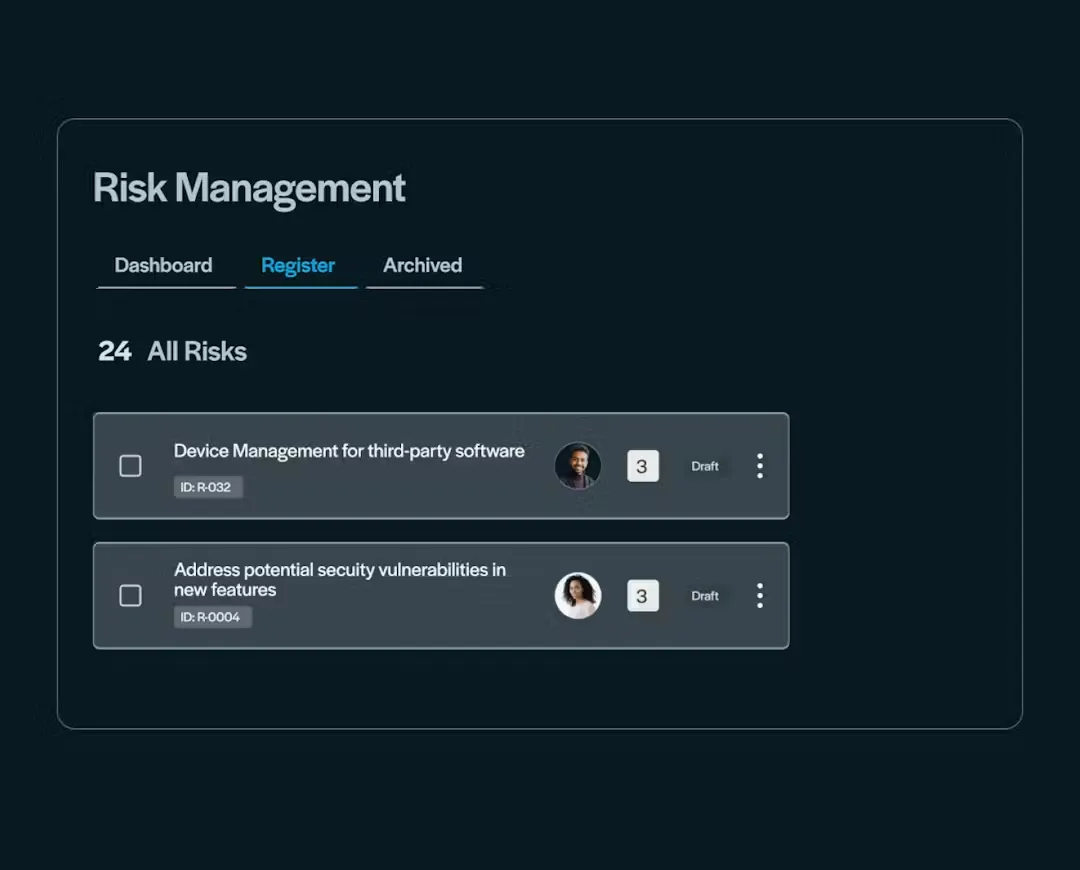
Task: Switch to the Archived tab
Action: click(422, 265)
